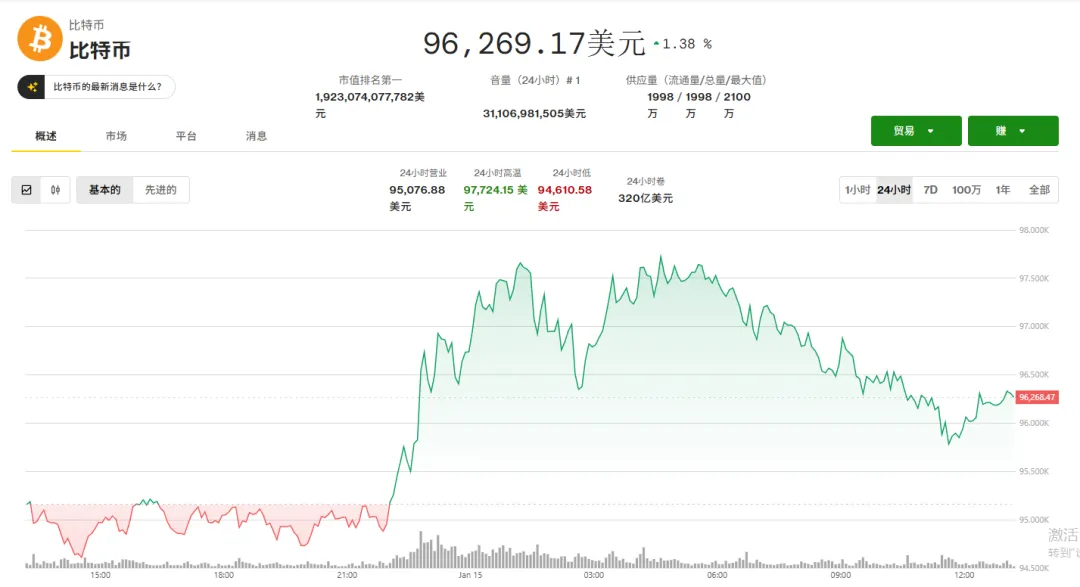Click the 97.000K price axis label
The image size is (1080, 587).
click(x=1034, y=327)
